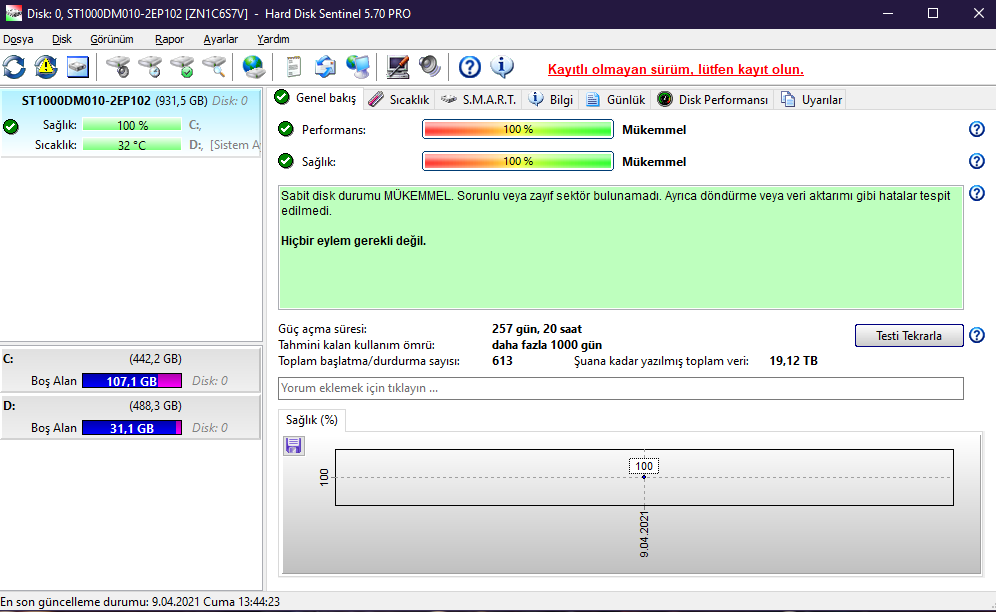The width and height of the screenshot is (996, 612).
Task: Click the D: partition label
Action: tap(9, 406)
